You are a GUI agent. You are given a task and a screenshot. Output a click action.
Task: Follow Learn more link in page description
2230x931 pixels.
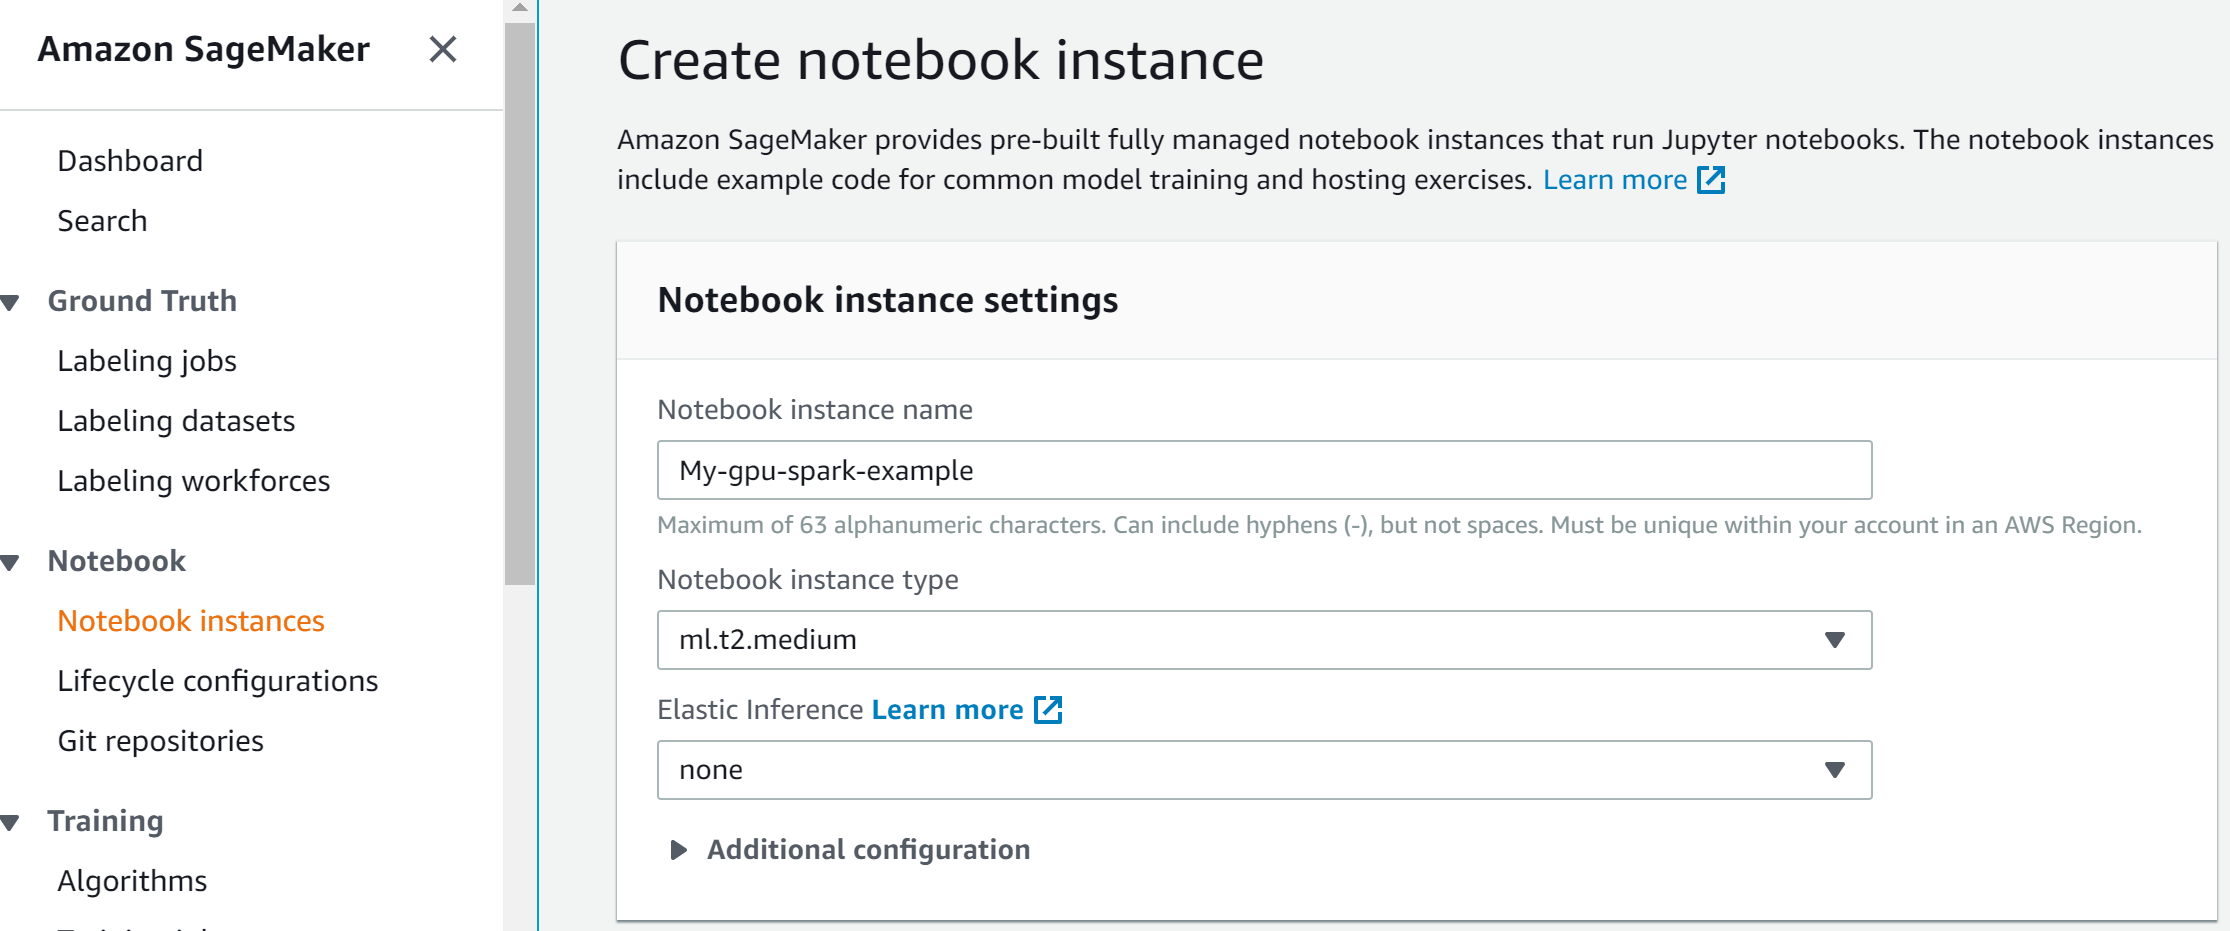click(x=1614, y=180)
